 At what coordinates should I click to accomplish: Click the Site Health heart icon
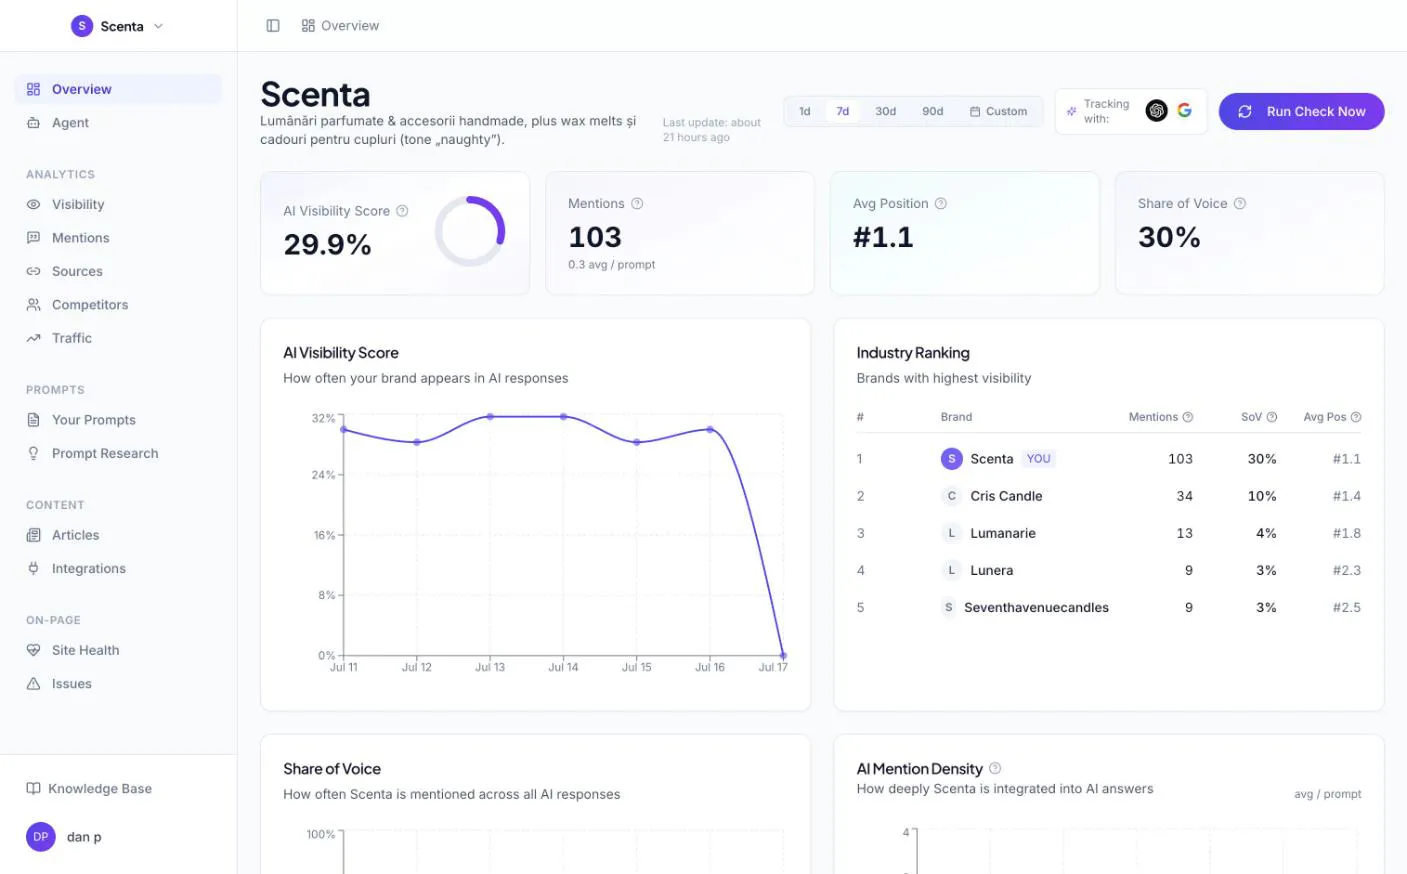[33, 650]
